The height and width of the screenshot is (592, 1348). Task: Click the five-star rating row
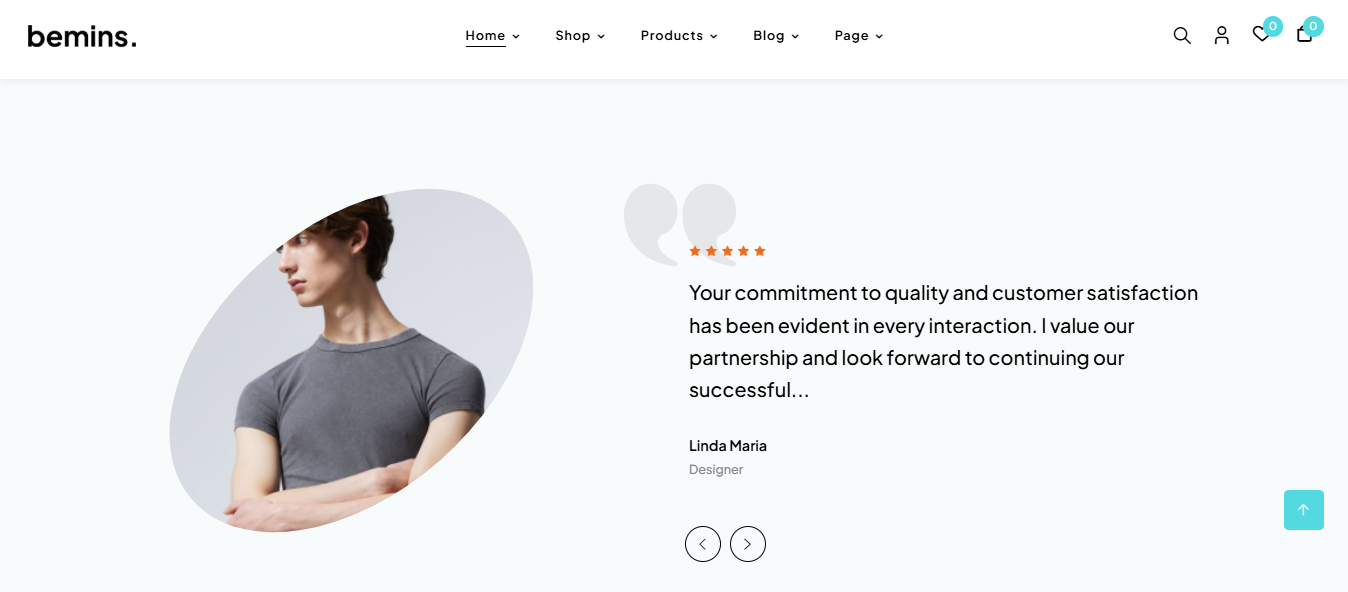tap(727, 251)
